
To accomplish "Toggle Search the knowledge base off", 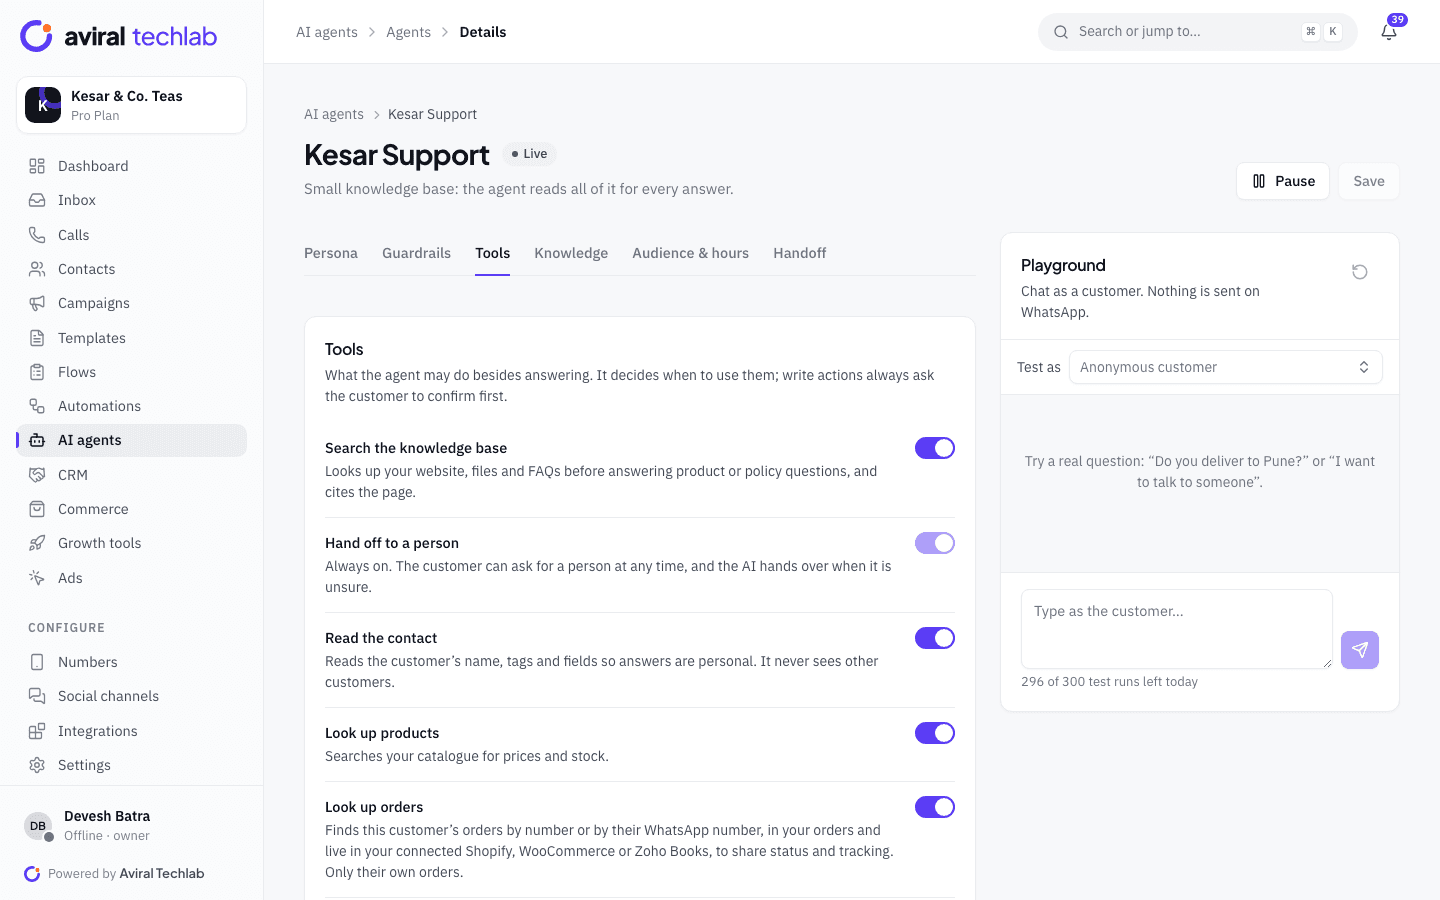I will tap(935, 448).
